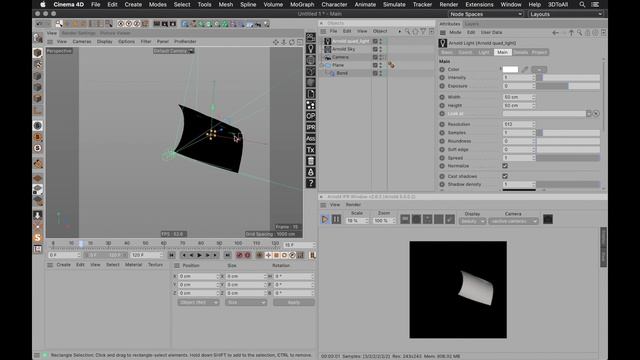This screenshot has width=640, height=360.
Task: Select the model mode cube icon
Action: pos(38,53)
